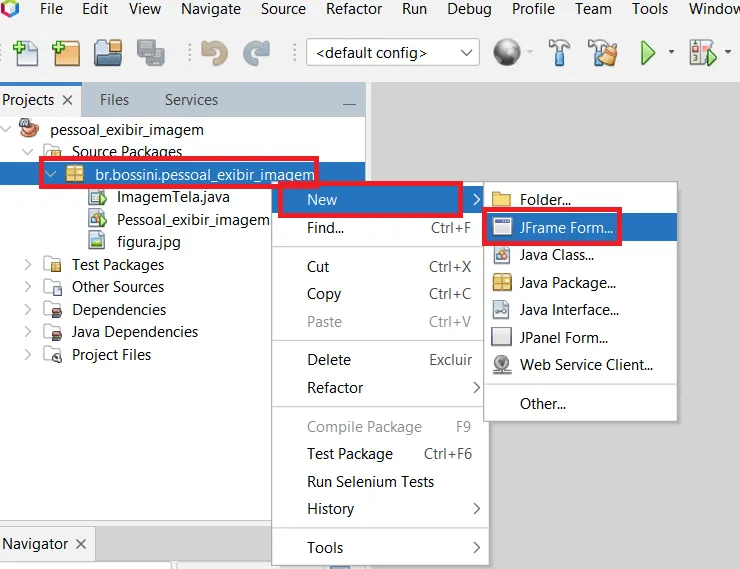Select the ImagemTela.java file

coord(173,197)
